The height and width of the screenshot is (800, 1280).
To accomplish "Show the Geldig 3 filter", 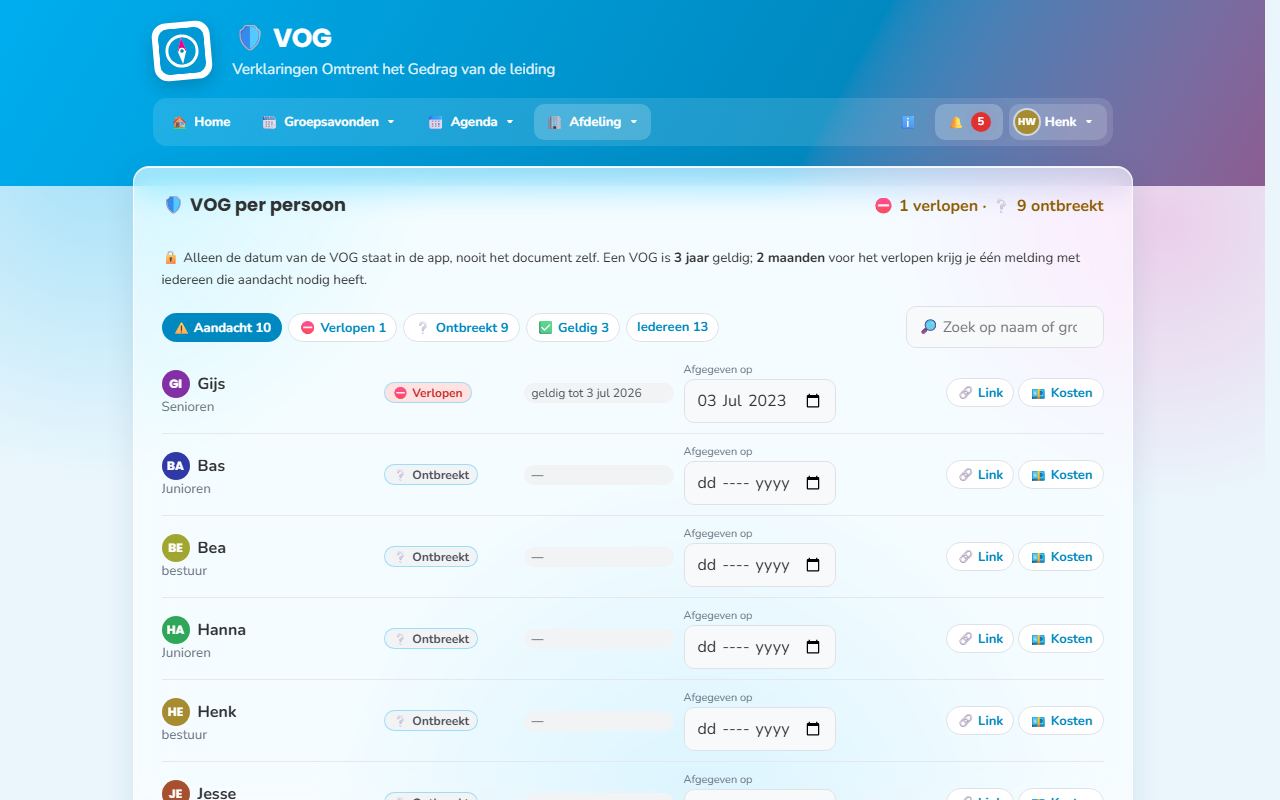I will click(573, 328).
